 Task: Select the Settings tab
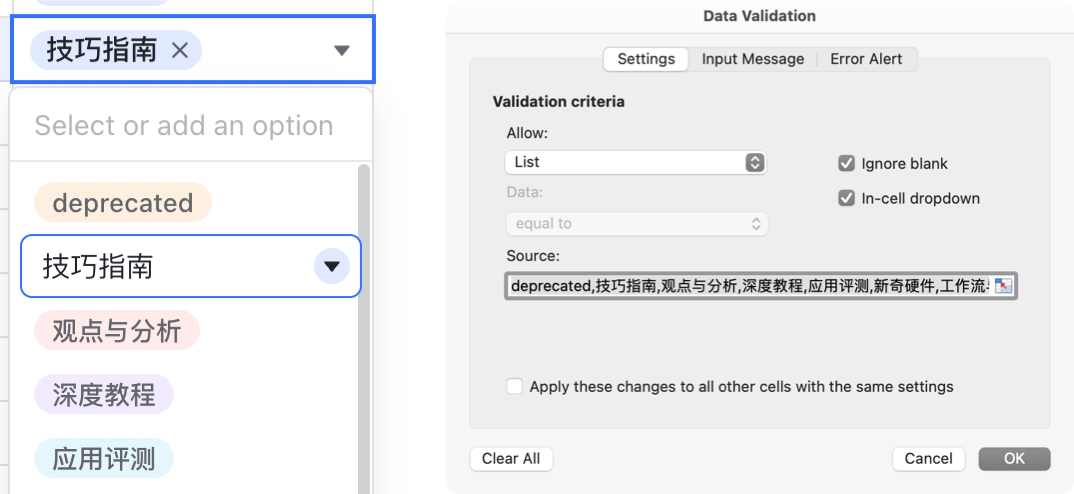click(x=646, y=59)
